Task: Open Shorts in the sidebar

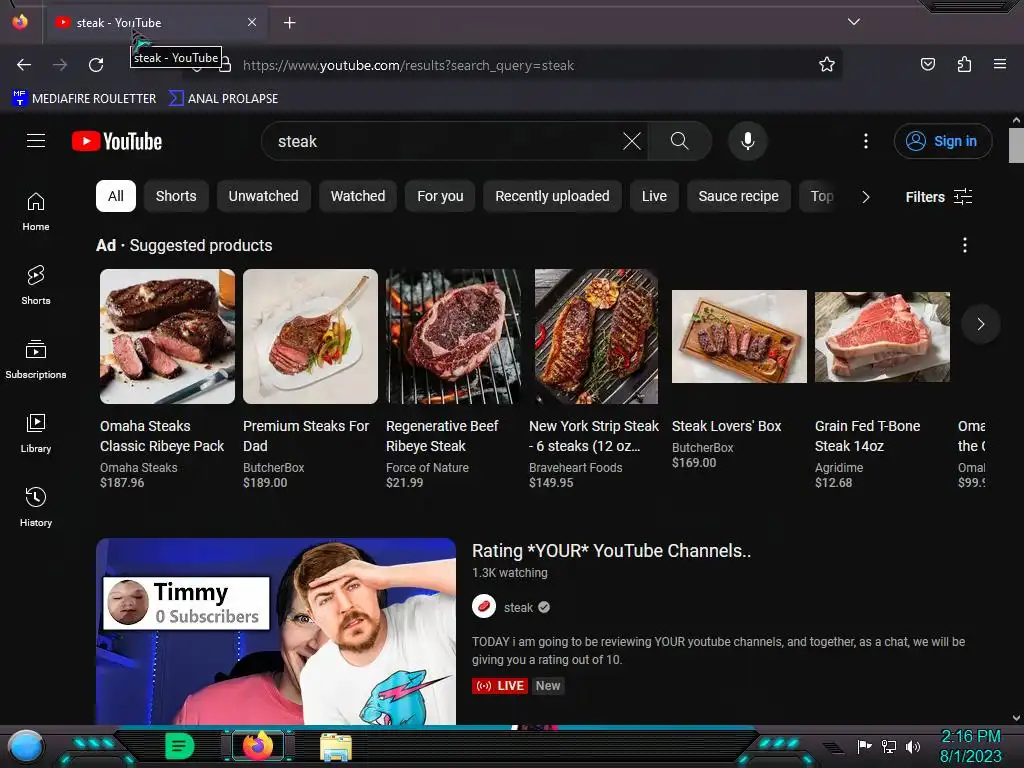Action: (36, 285)
